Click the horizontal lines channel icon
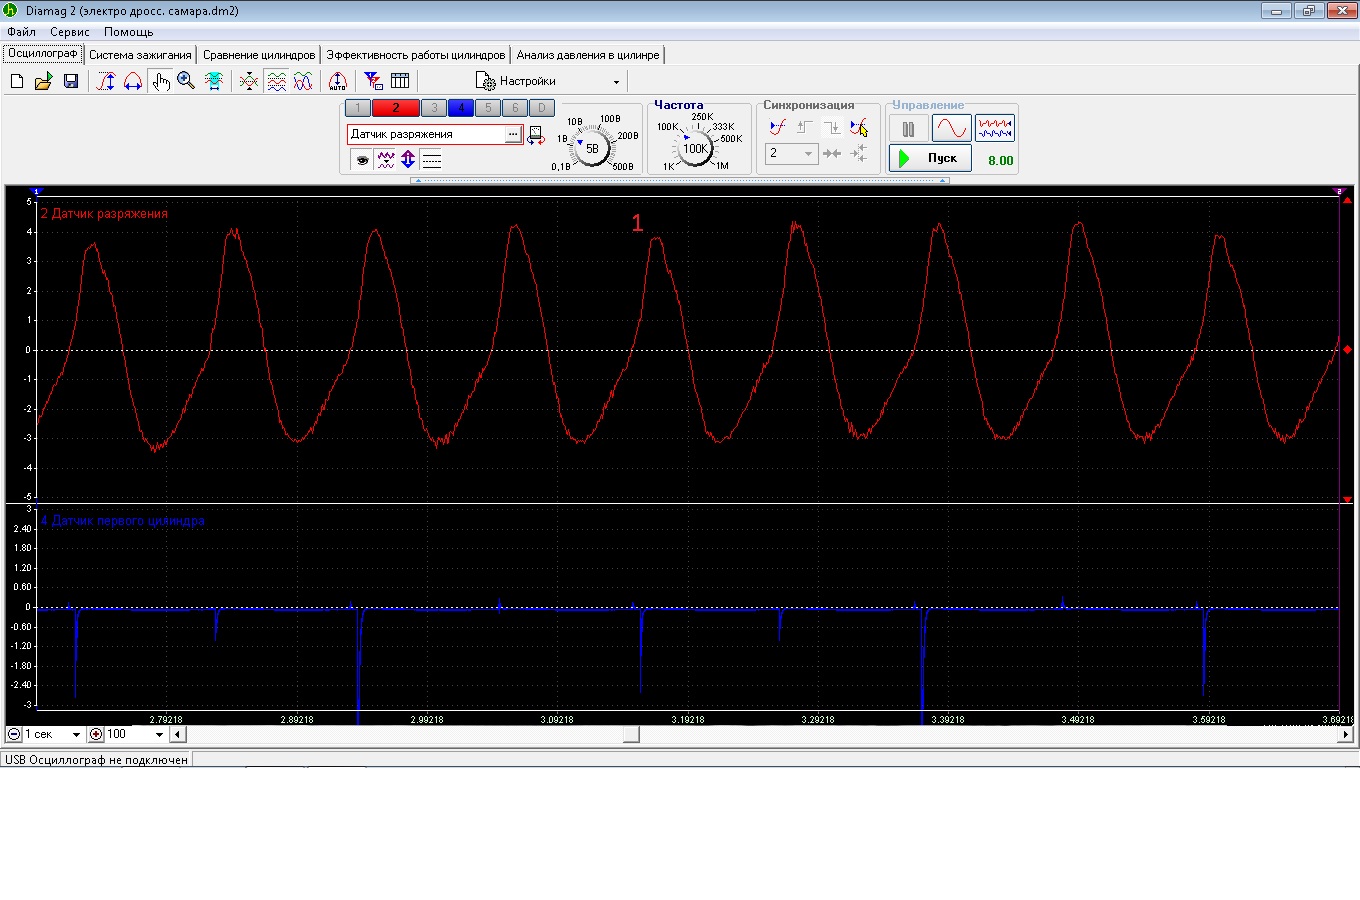1360x900 pixels. [x=431, y=159]
